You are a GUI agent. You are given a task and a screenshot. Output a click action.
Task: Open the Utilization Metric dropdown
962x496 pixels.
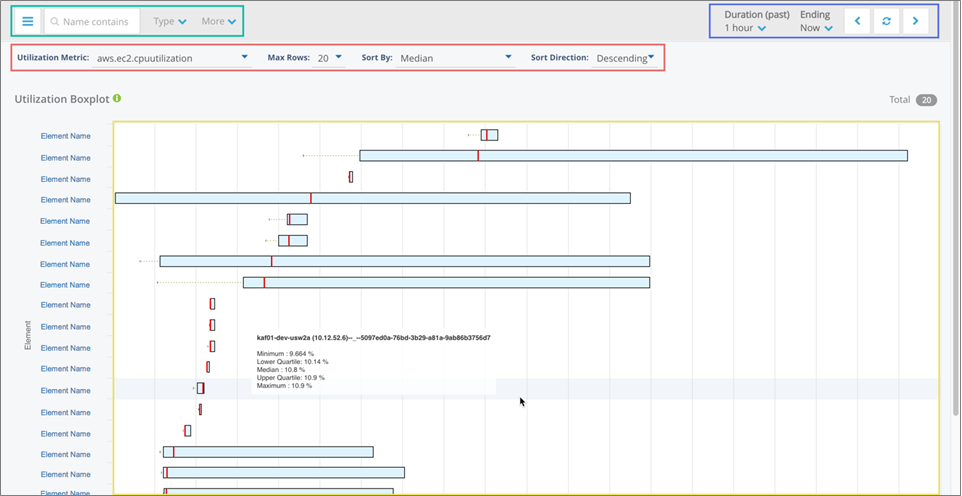(171, 58)
